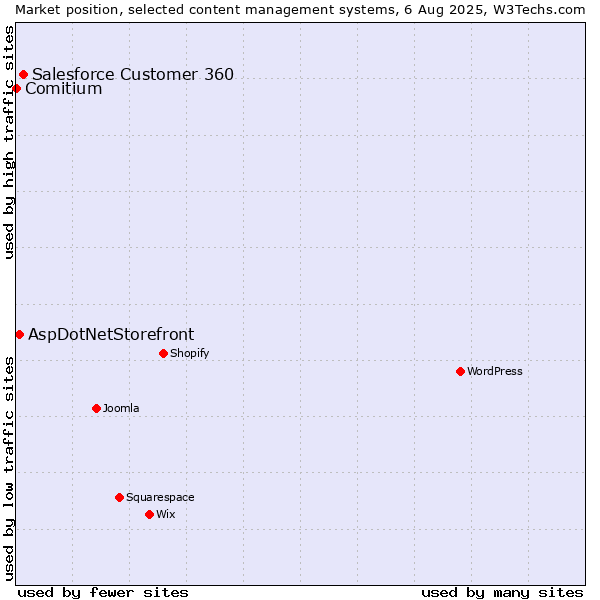Click the Joomla red data point
The height and width of the screenshot is (600, 600).
point(96,409)
